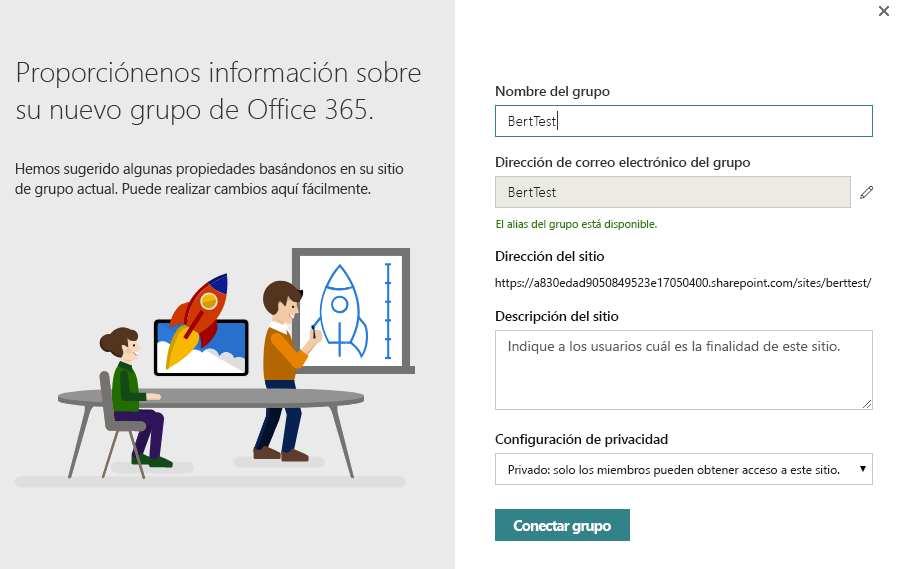Viewport: 904px width, 569px height.
Task: Click the main heading about Office 365 group
Action: point(218,90)
